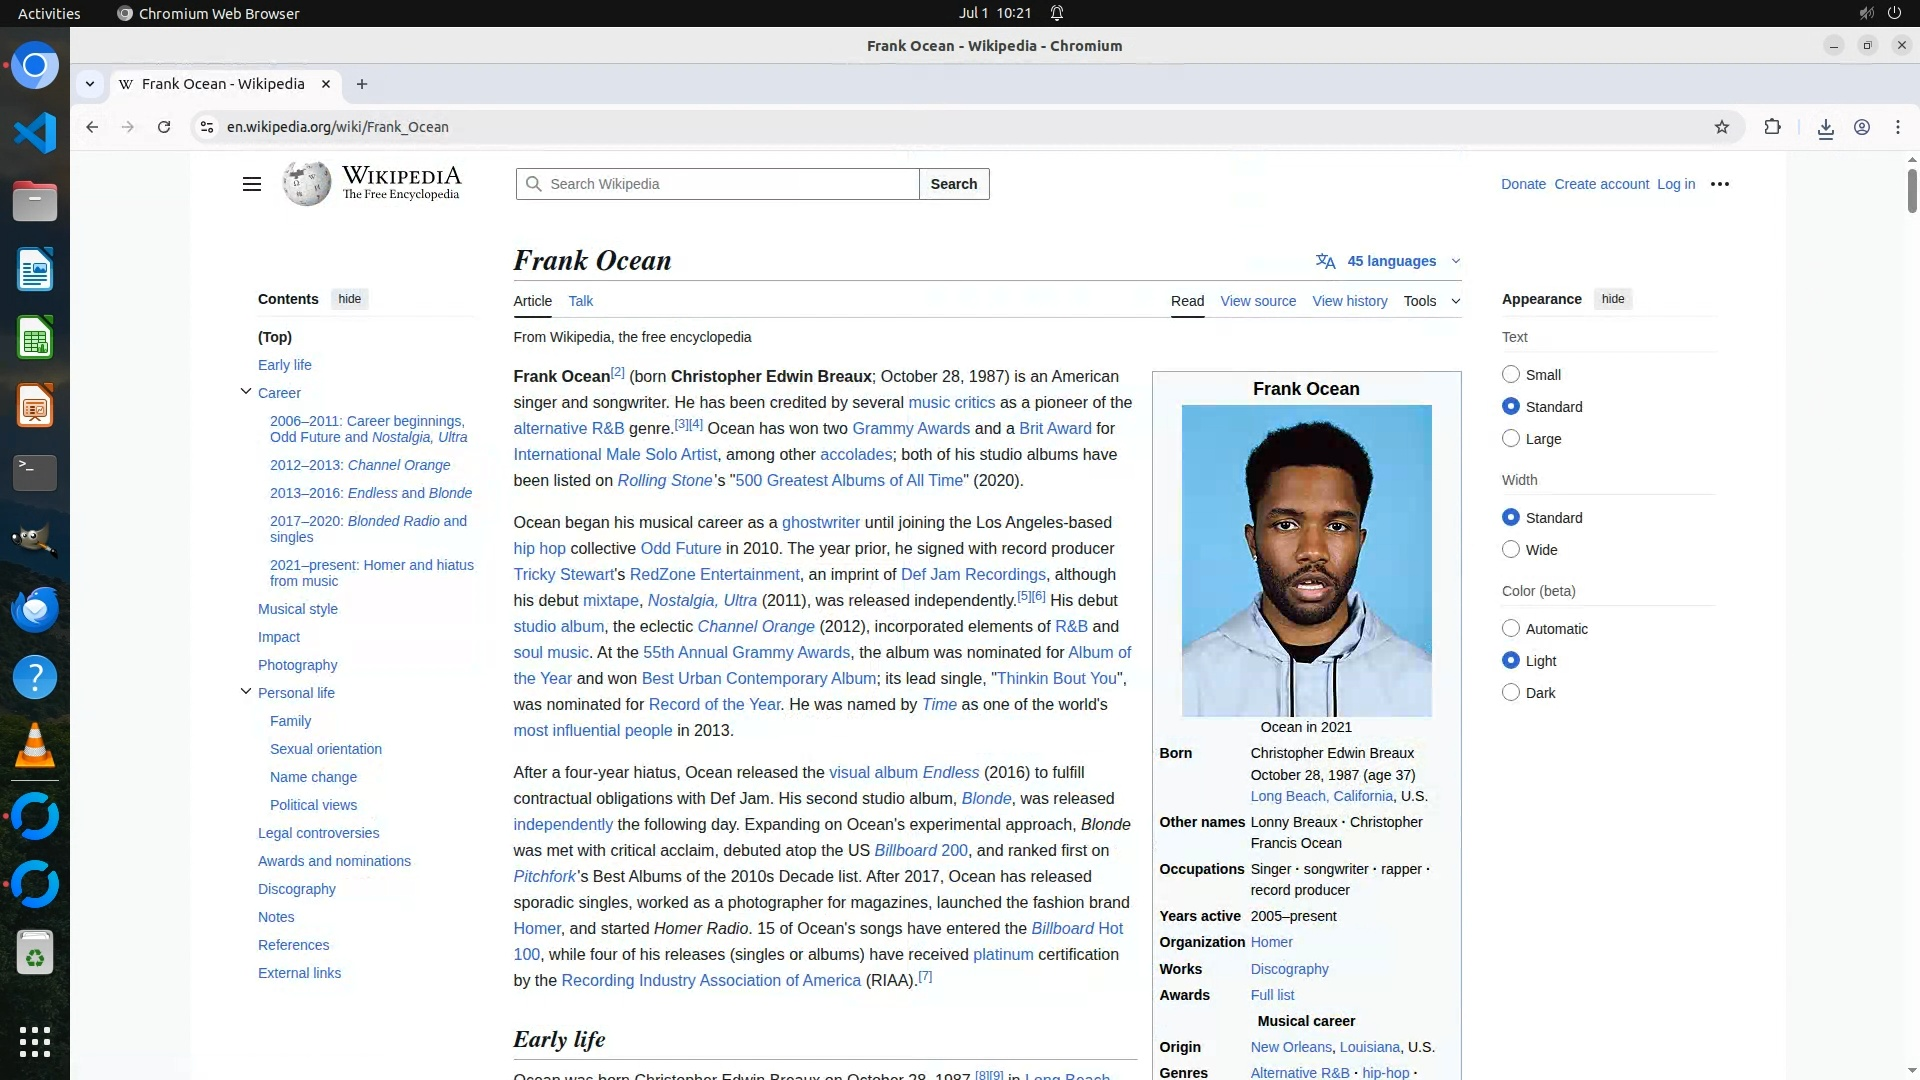Collapse the Career contents section
Viewport: 1920px width, 1080px height.
click(x=246, y=392)
